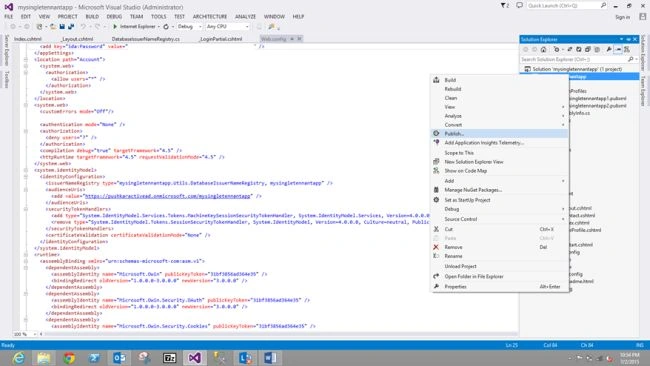
Task: Open Google Chrome from the taskbar
Action: tap(69, 358)
